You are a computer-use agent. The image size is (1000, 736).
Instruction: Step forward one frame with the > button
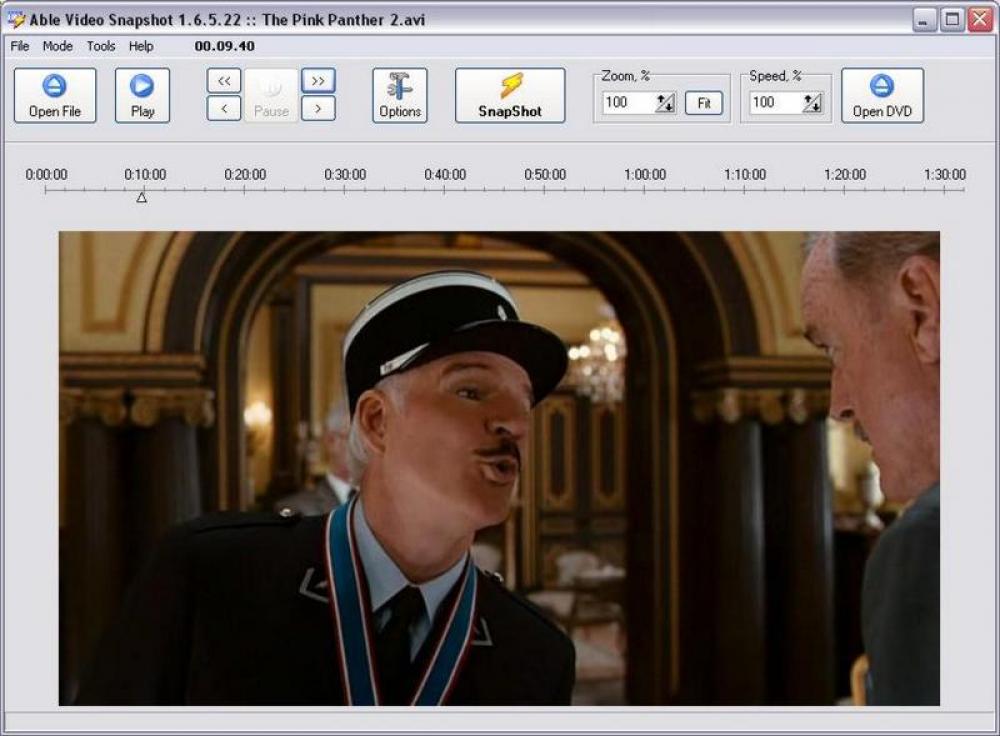point(318,108)
